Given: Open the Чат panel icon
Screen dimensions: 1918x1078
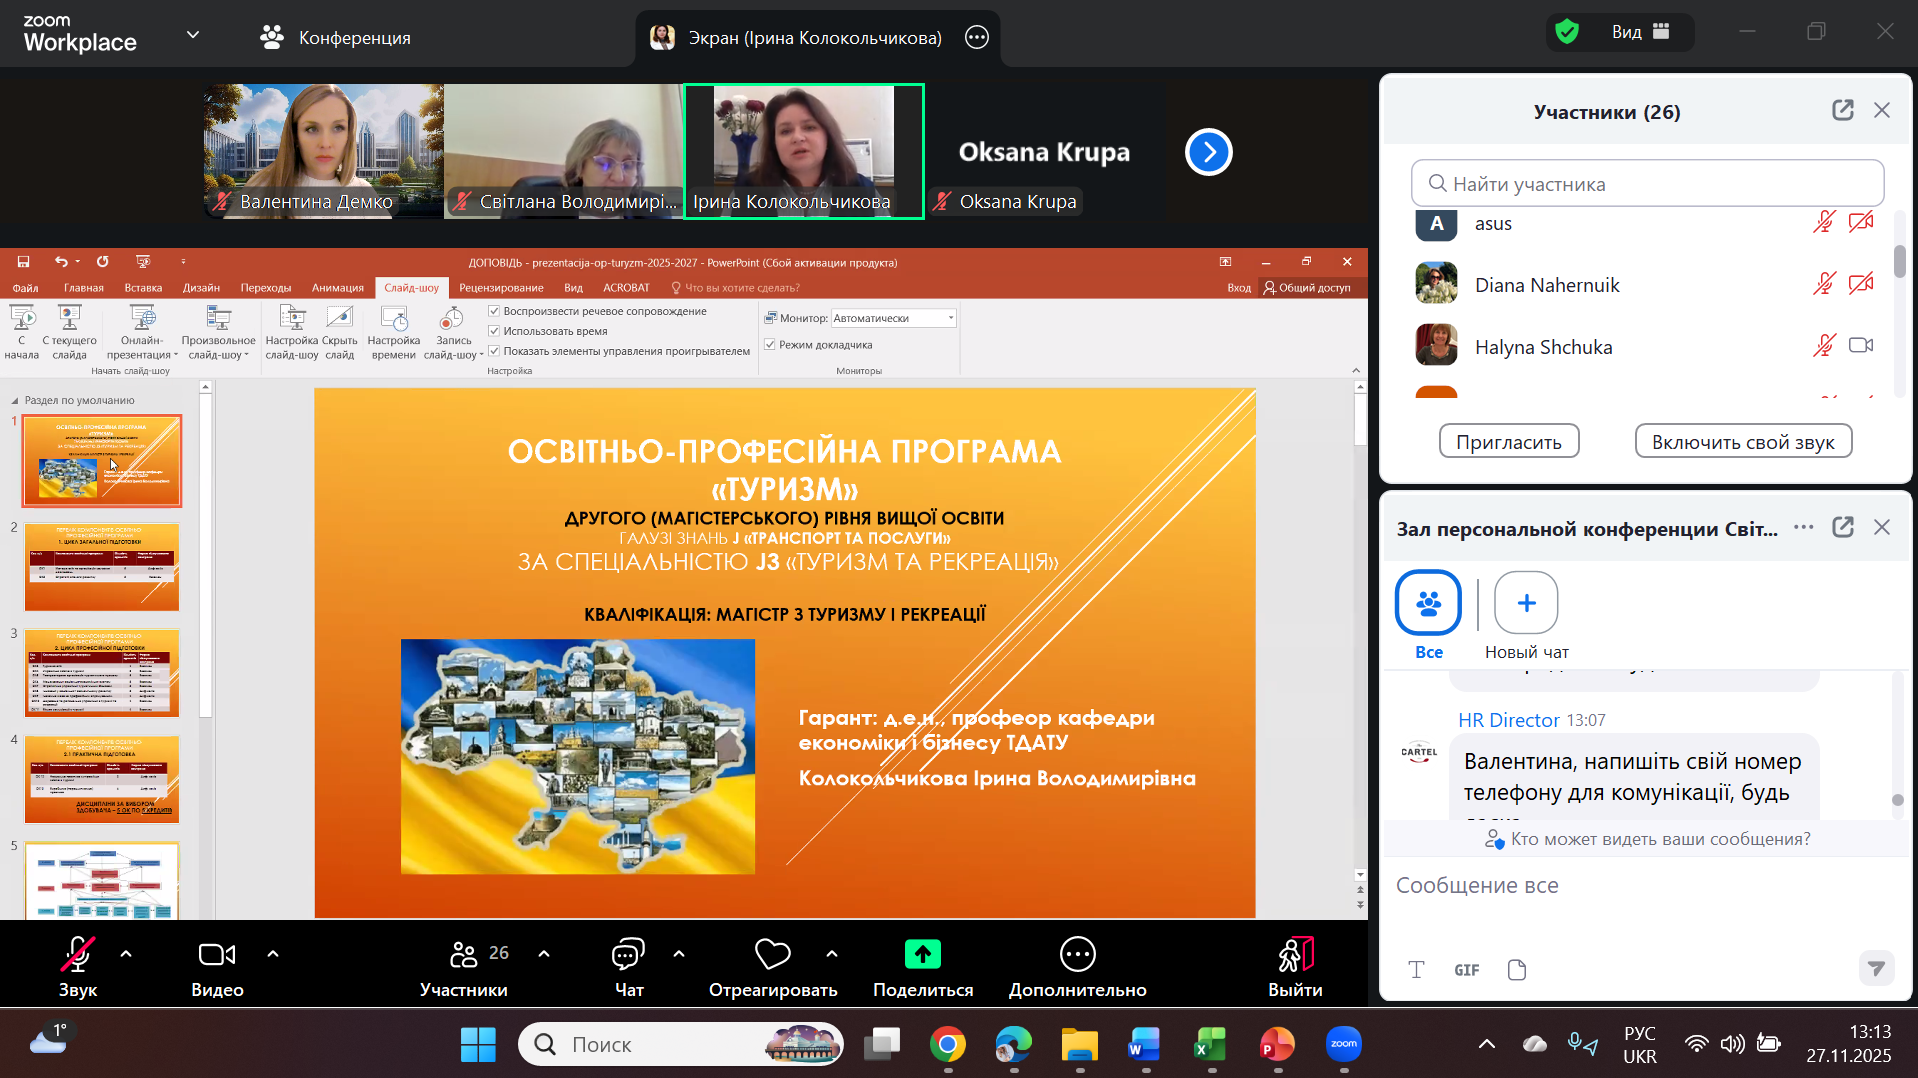Looking at the screenshot, I should coord(628,955).
